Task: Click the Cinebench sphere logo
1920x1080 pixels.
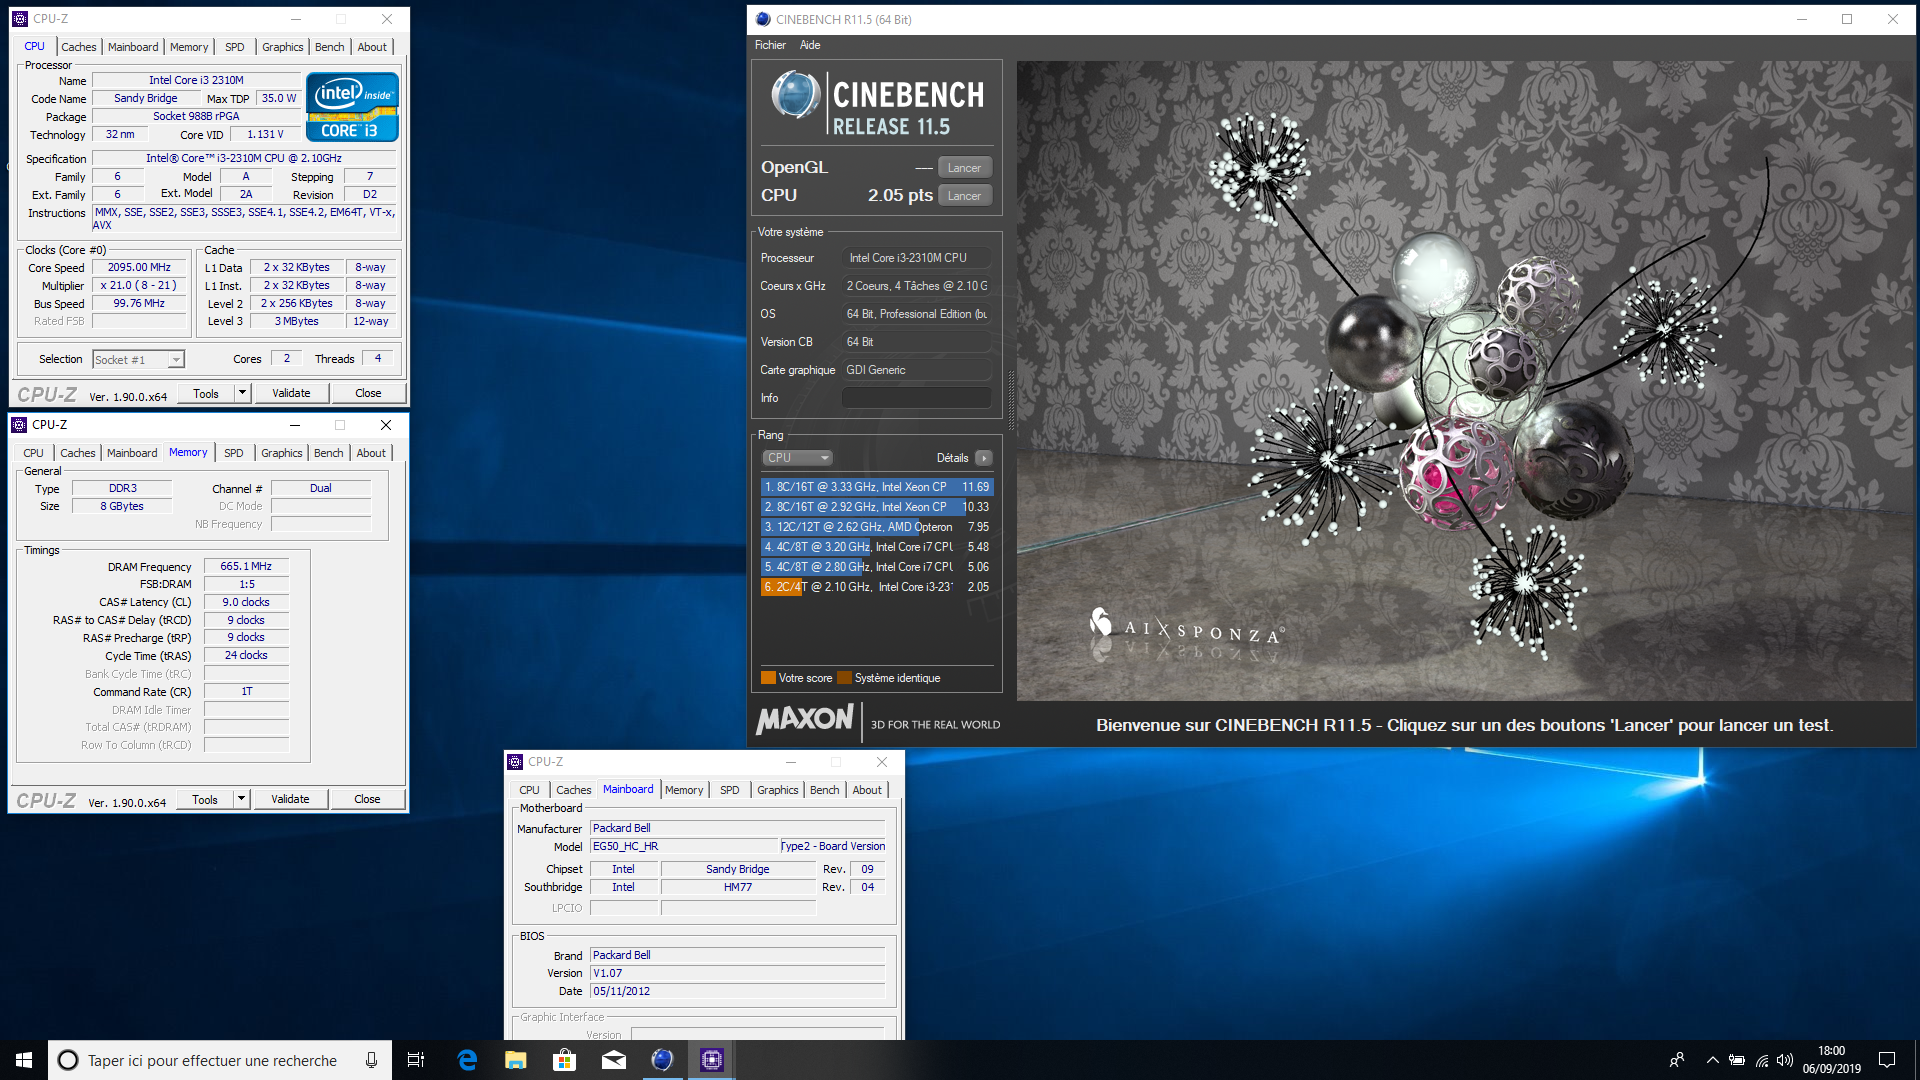Action: [796, 96]
